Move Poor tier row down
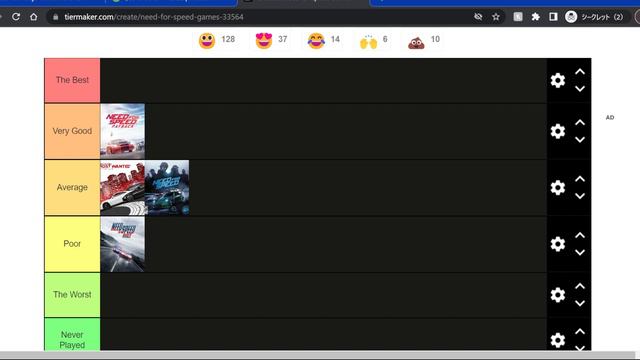This screenshot has width=640, height=360. [580, 252]
